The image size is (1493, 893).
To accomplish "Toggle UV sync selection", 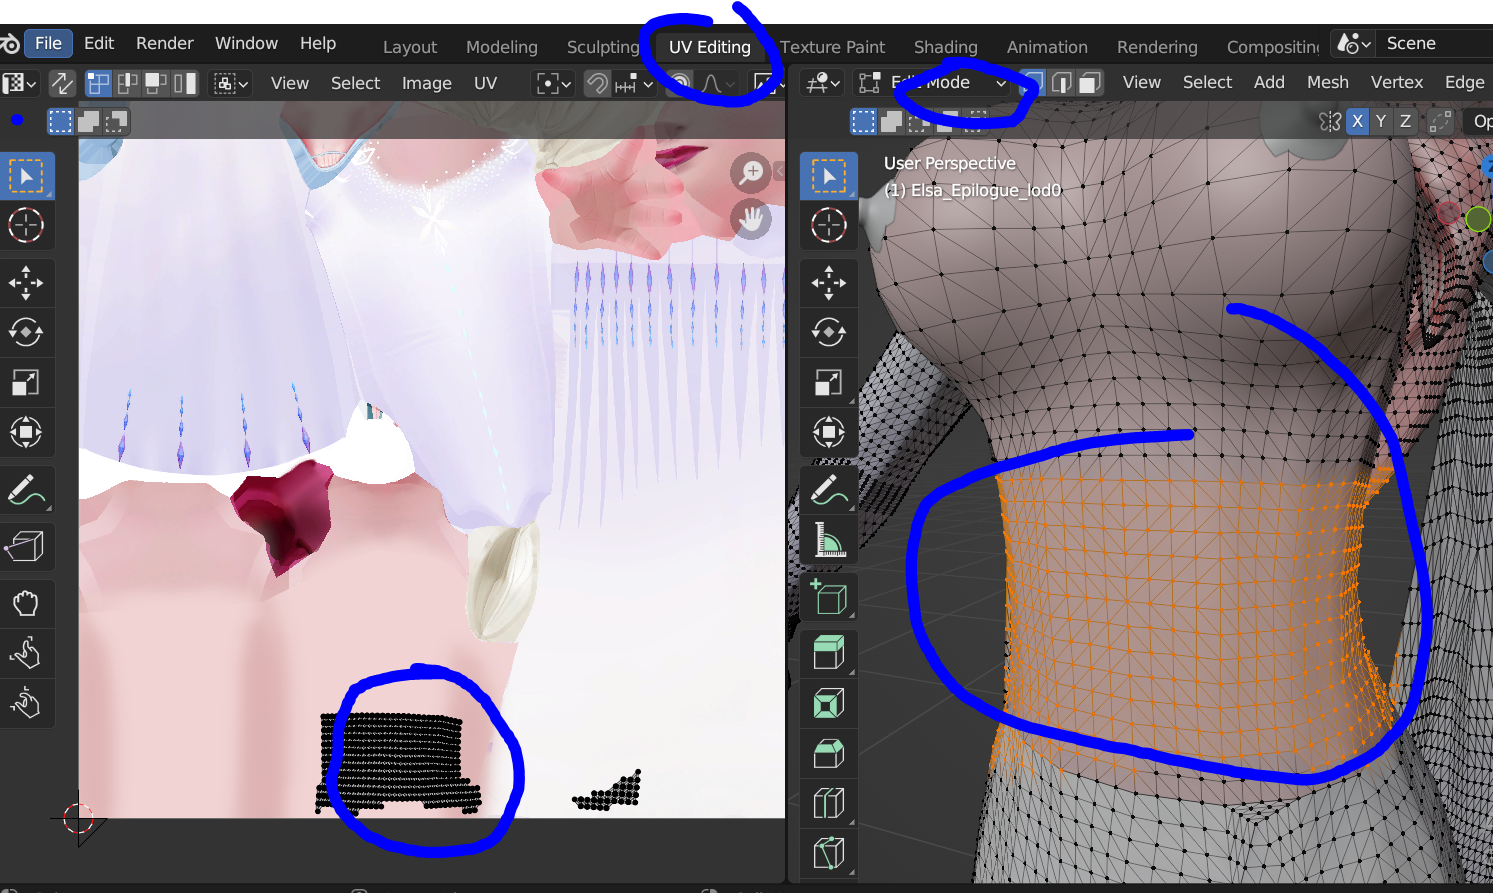I will click(x=62, y=83).
